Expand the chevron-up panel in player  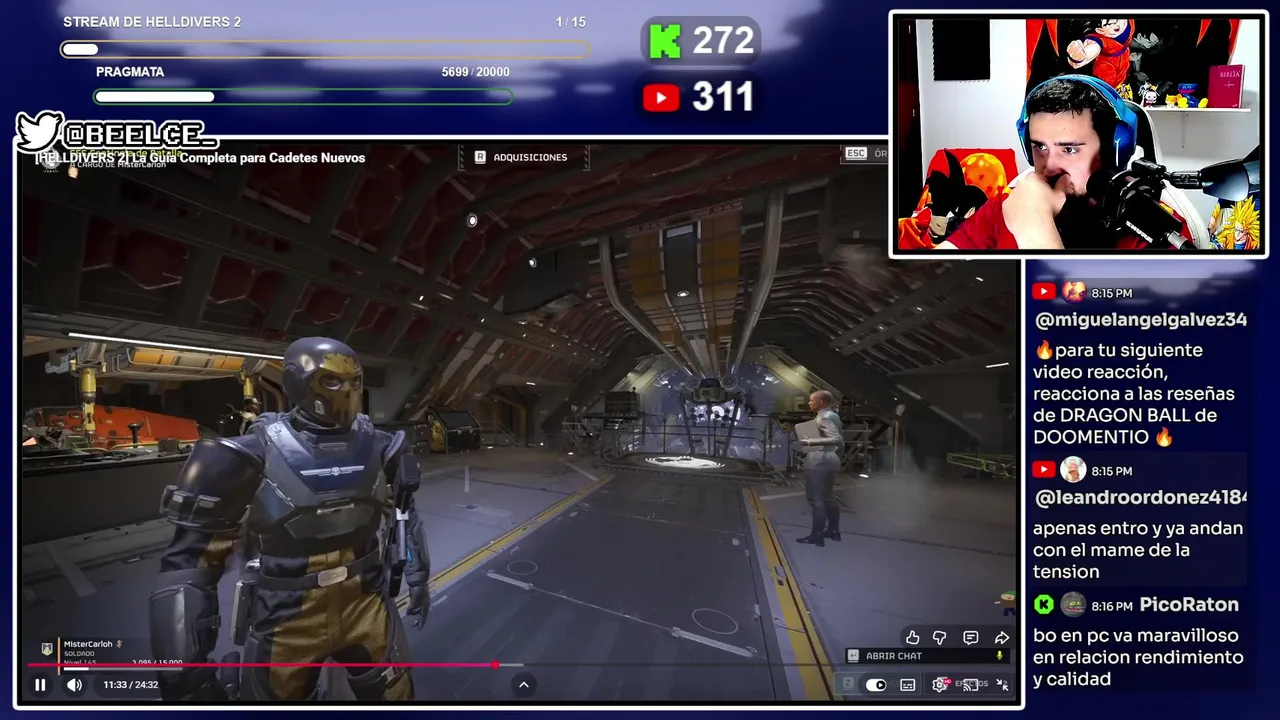click(x=523, y=685)
